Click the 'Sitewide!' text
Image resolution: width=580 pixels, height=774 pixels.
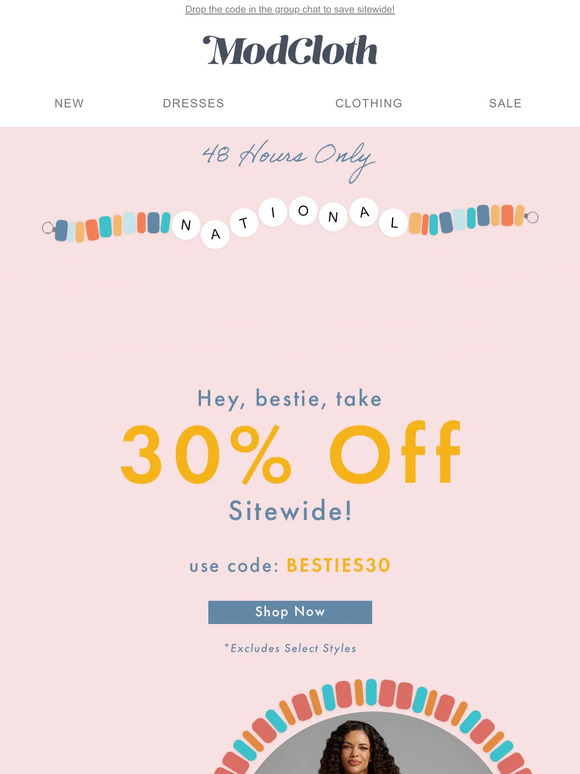[290, 511]
